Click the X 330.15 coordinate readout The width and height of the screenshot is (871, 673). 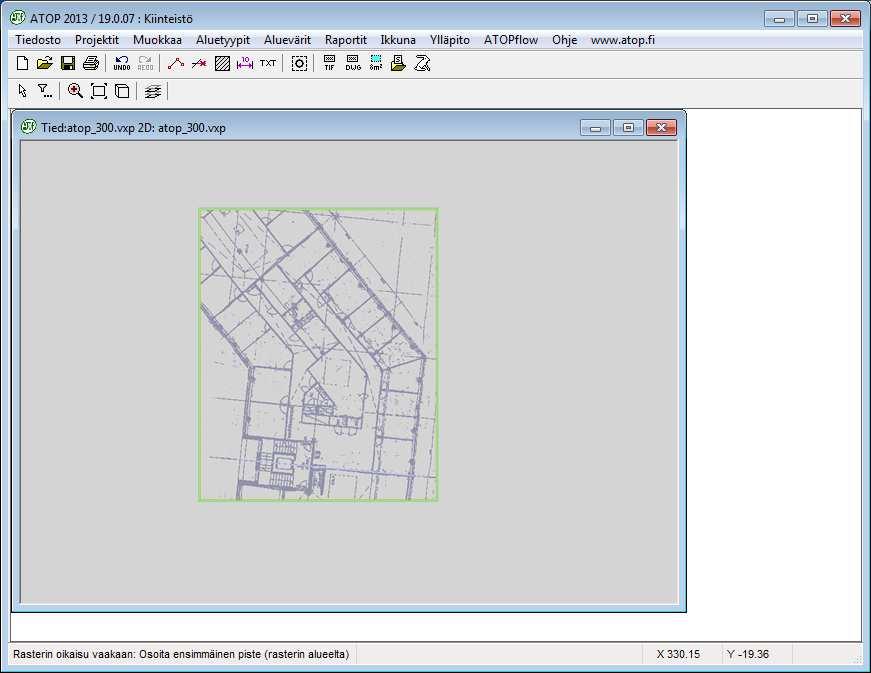(678, 654)
